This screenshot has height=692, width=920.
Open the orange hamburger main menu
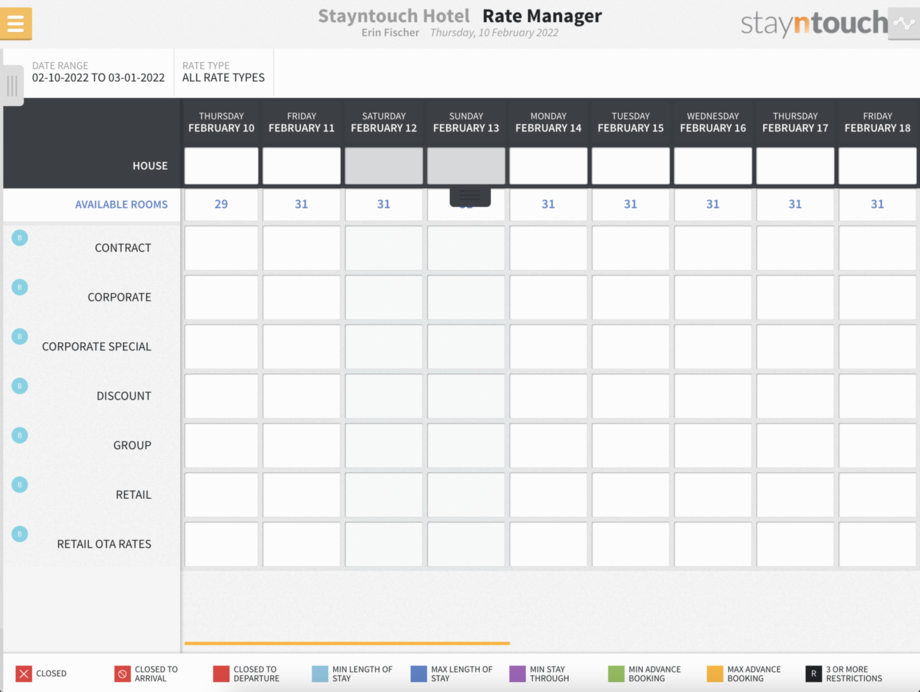point(16,23)
